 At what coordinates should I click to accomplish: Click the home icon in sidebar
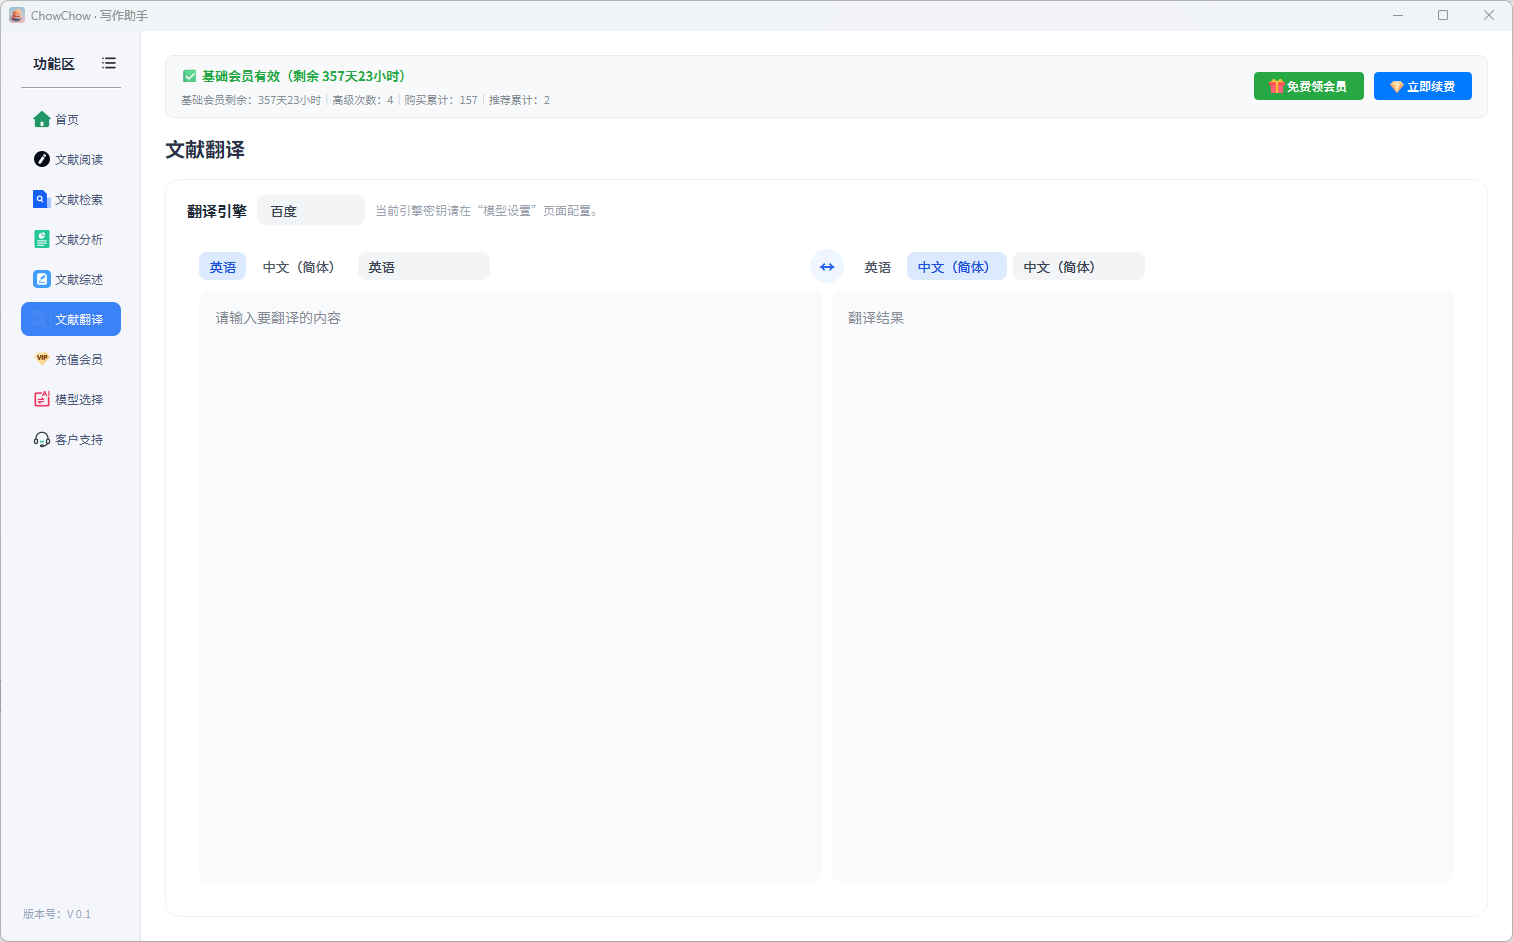coord(41,120)
